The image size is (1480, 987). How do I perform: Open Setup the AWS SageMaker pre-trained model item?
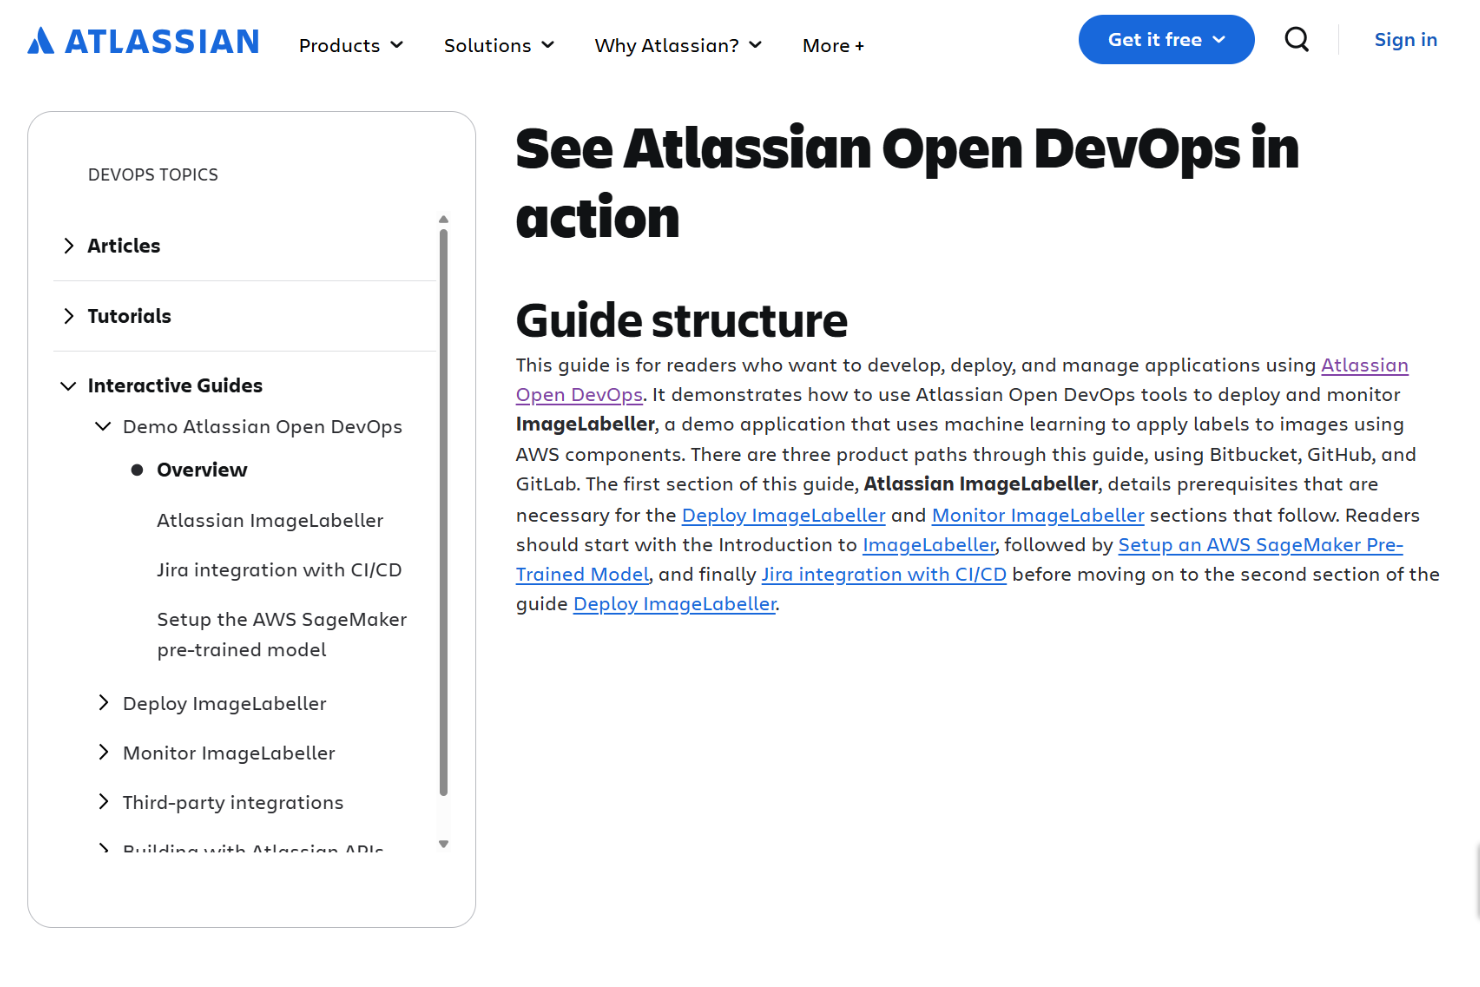pos(282,634)
